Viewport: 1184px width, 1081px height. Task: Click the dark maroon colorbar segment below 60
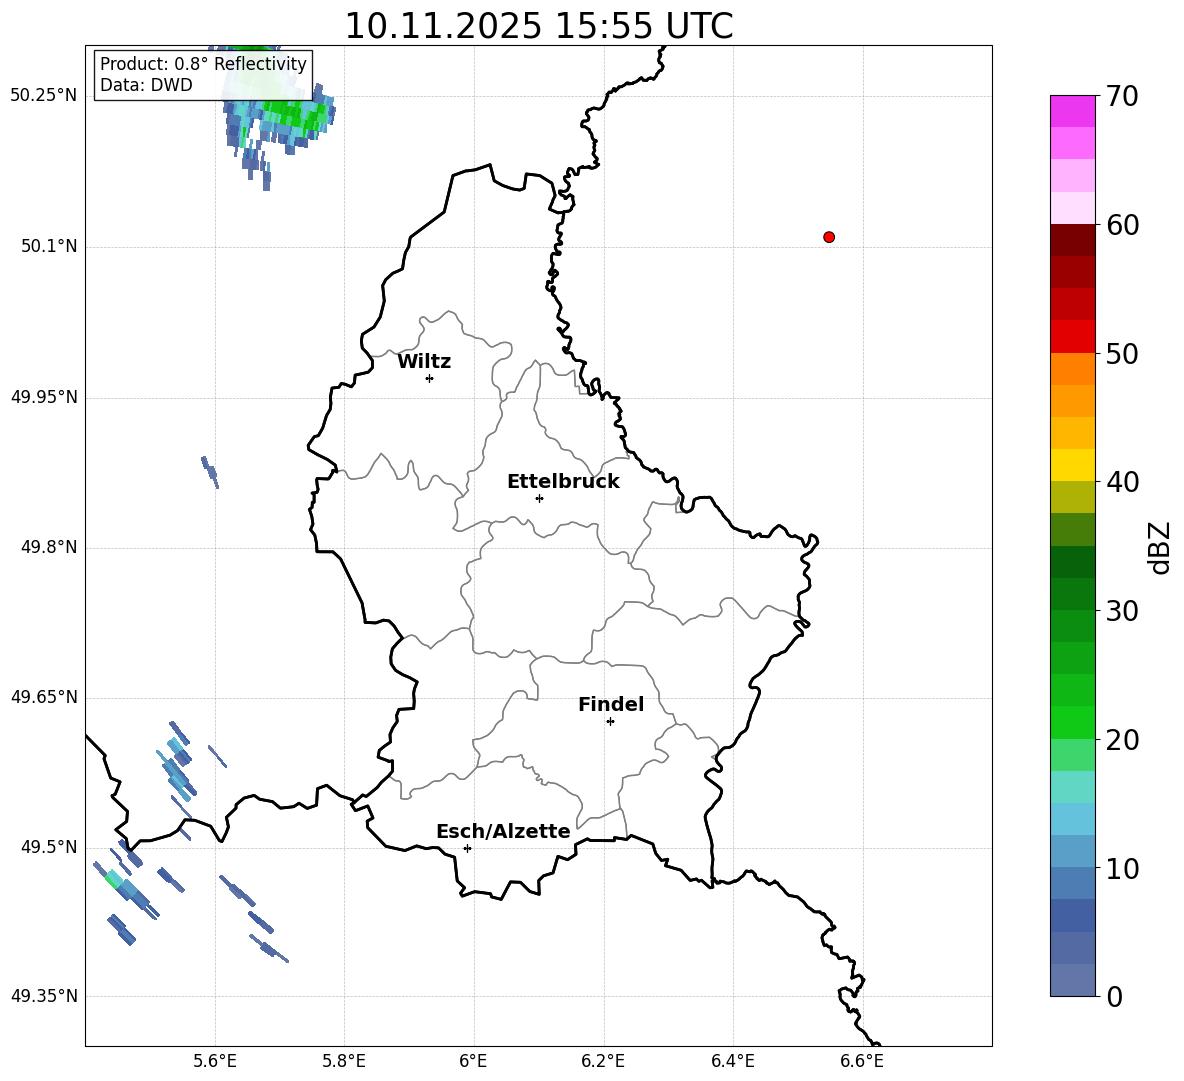pos(1073,240)
